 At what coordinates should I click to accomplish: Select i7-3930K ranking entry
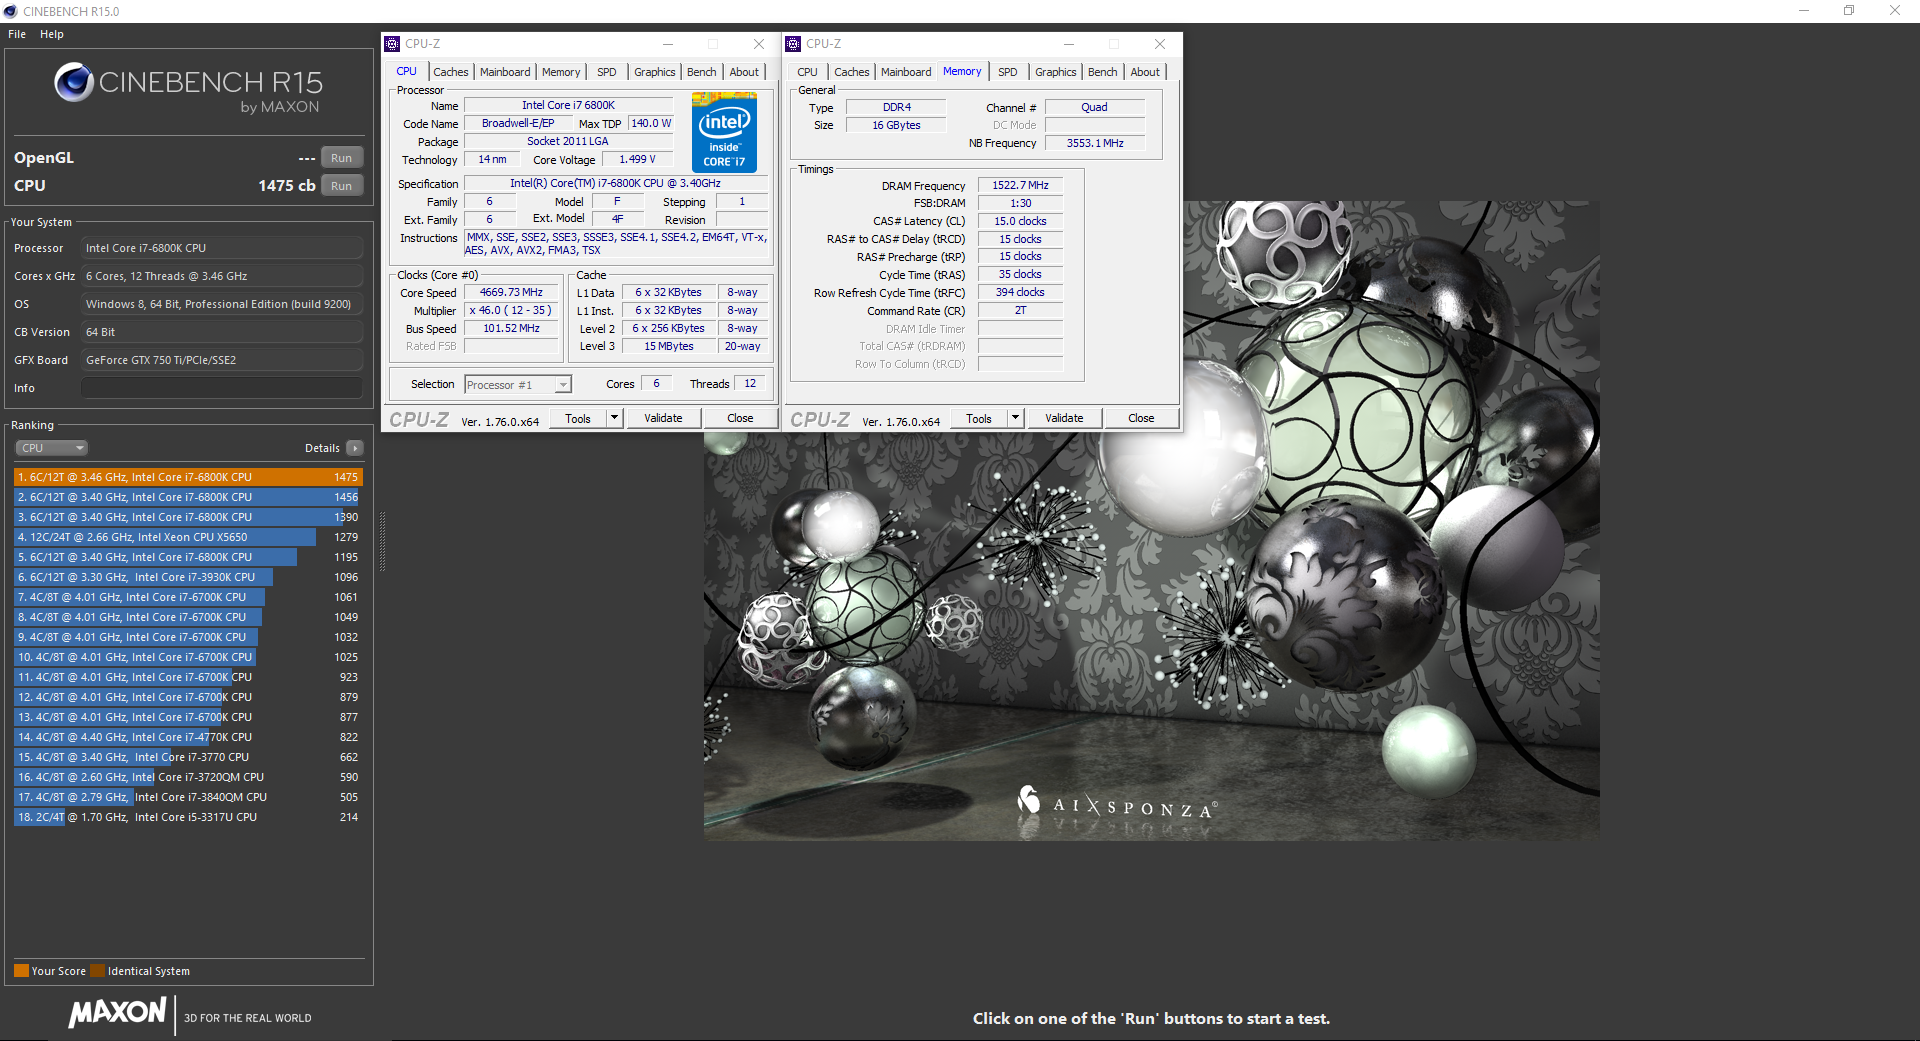(188, 577)
